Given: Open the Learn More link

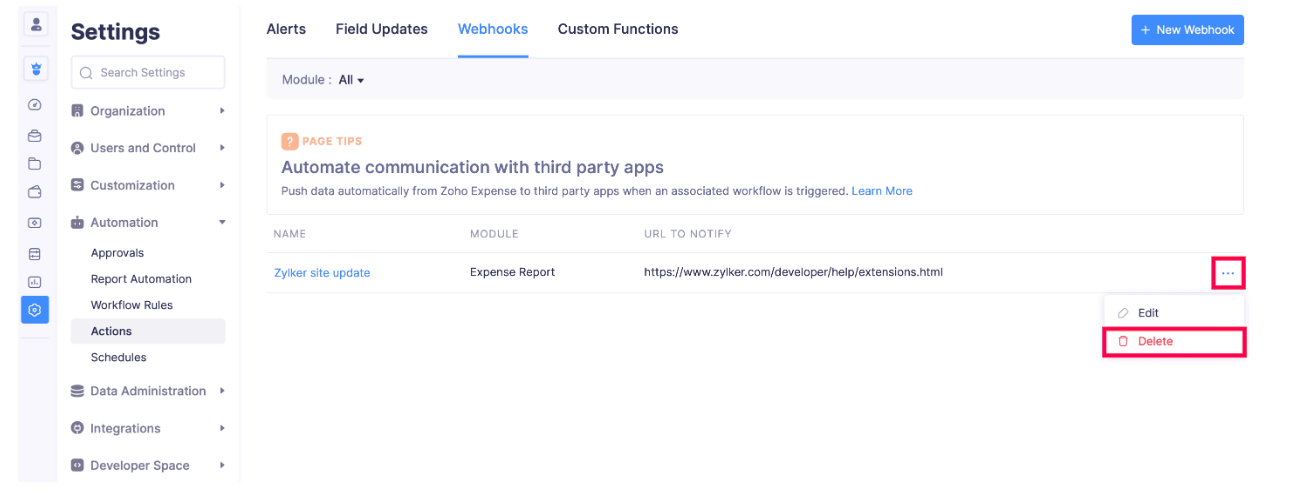Looking at the screenshot, I should [x=881, y=191].
